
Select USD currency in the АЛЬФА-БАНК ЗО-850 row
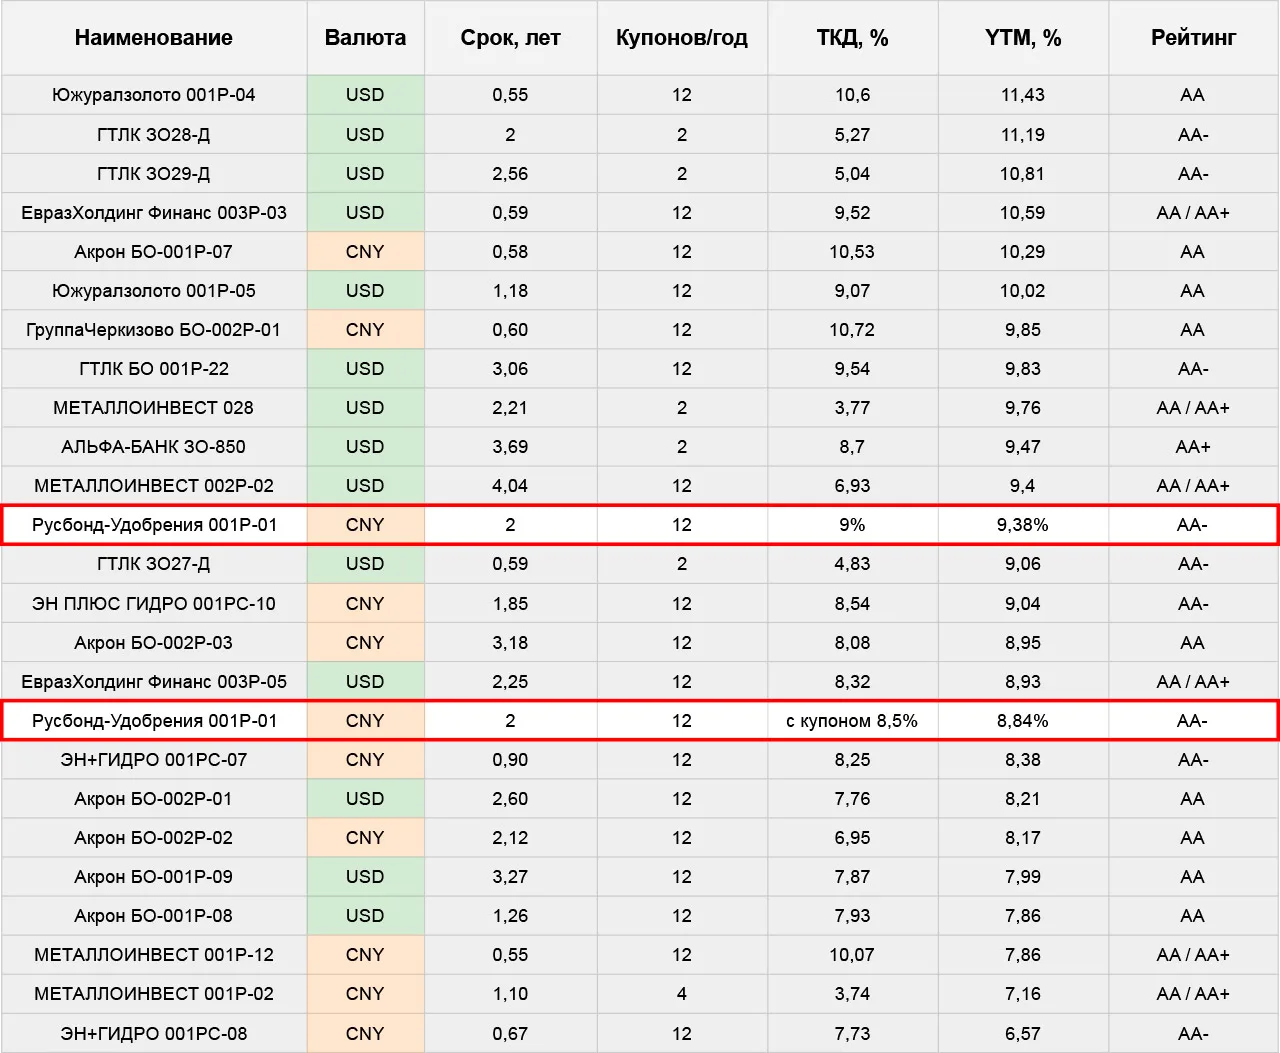pos(365,446)
